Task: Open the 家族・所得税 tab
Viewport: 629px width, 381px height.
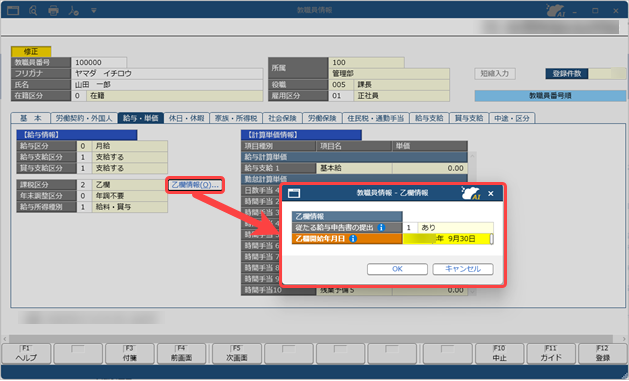Action: pyautogui.click(x=236, y=118)
